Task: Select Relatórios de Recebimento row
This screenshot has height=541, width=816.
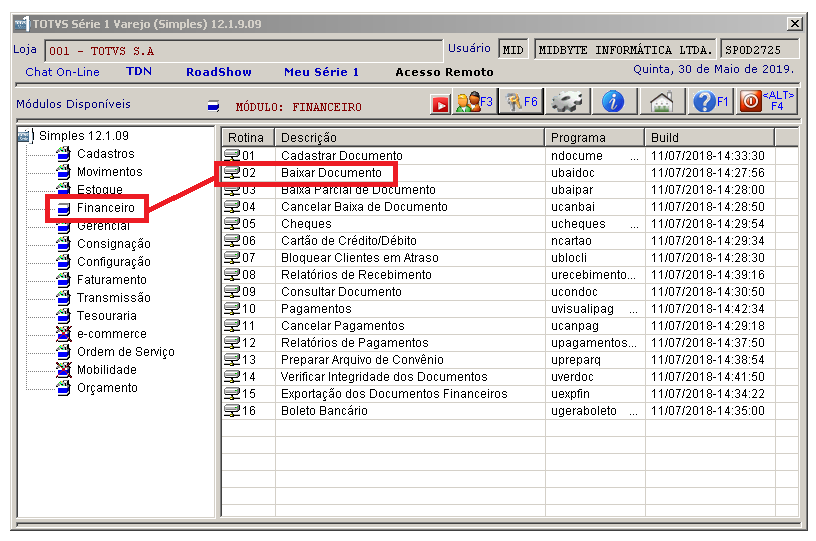Action: pyautogui.click(x=510, y=275)
